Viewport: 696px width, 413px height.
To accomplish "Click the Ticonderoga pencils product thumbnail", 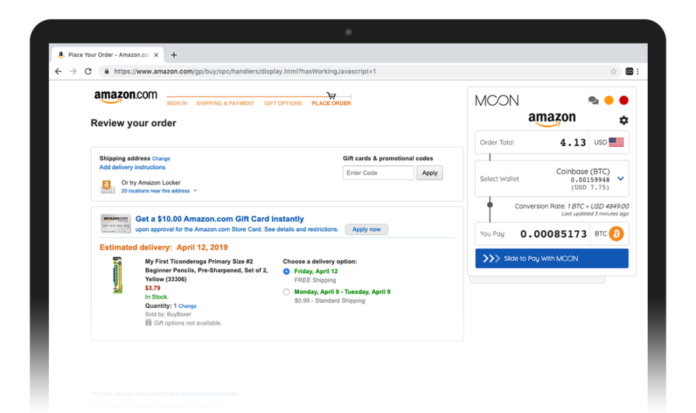I will tap(117, 275).
